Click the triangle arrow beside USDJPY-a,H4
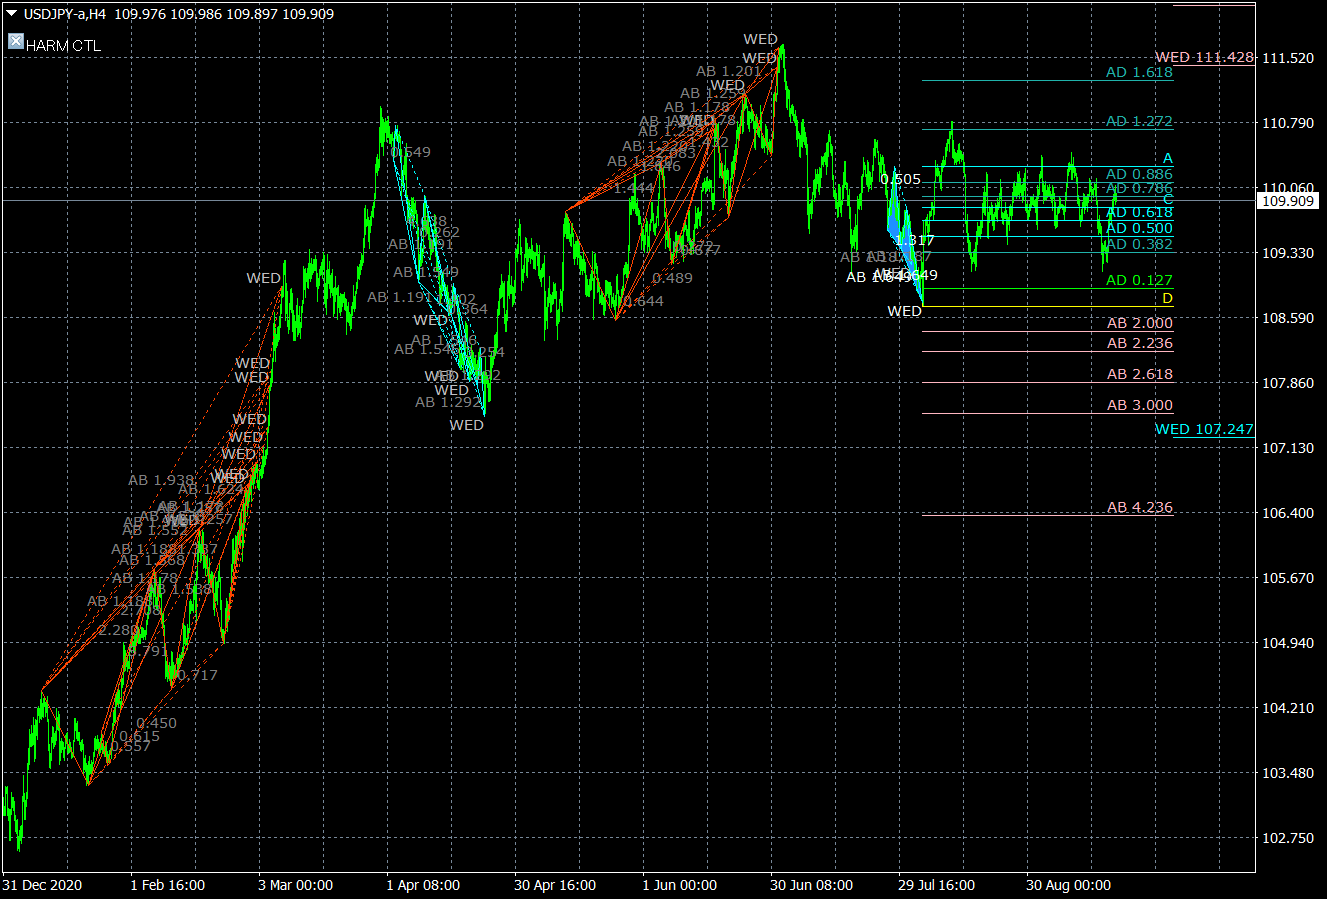Viewport: 1327px width, 899px height. (12, 14)
